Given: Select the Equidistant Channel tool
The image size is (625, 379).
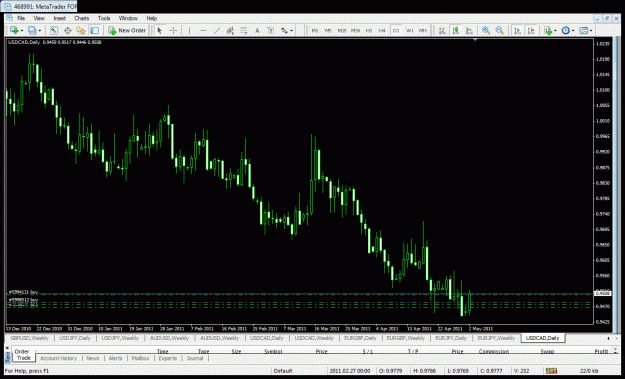Looking at the screenshot, I should click(230, 30).
